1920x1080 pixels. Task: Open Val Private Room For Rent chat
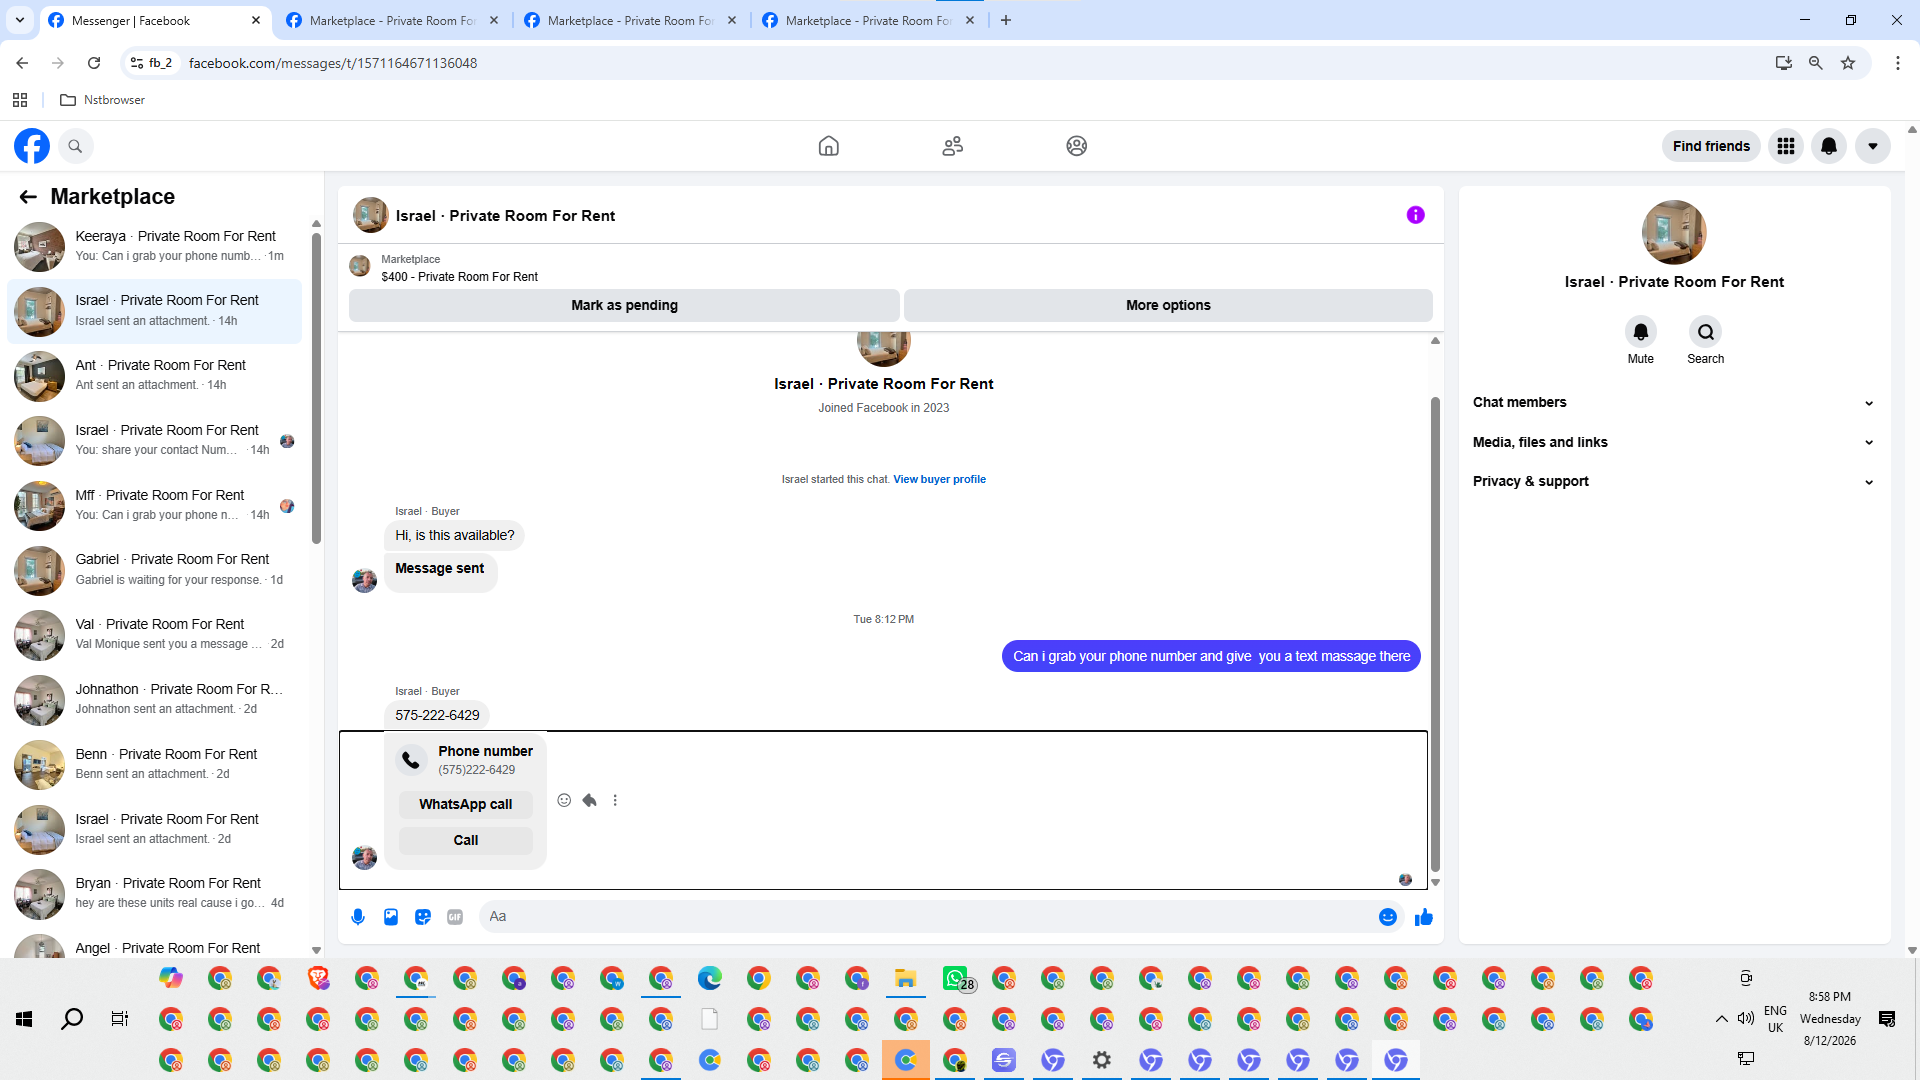coord(155,634)
